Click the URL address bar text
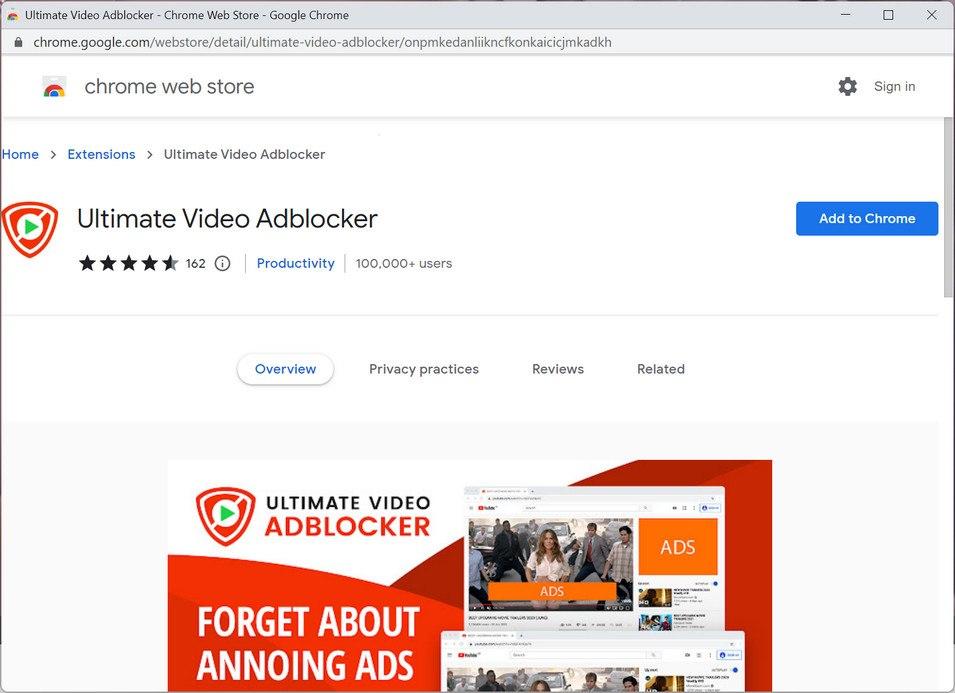Image resolution: width=955 pixels, height=693 pixels. tap(322, 42)
